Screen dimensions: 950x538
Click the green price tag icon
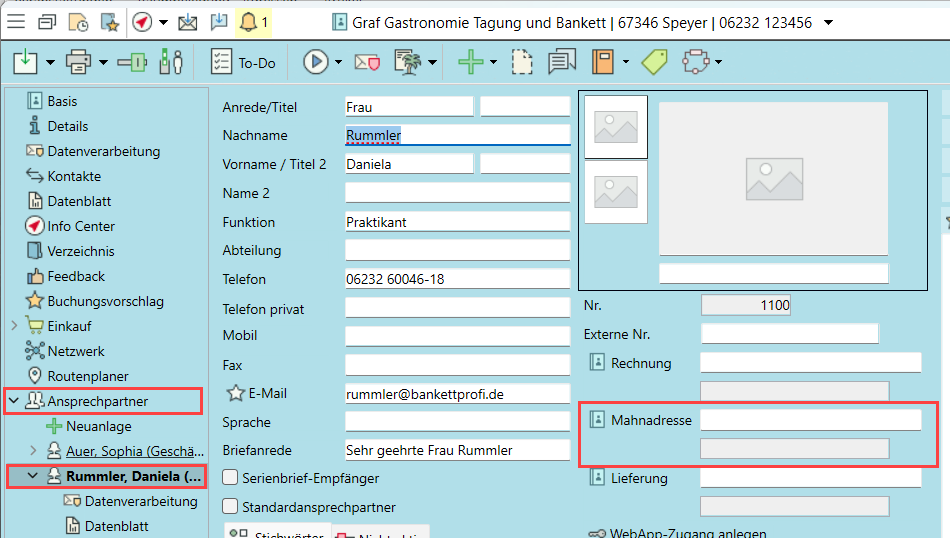(654, 63)
